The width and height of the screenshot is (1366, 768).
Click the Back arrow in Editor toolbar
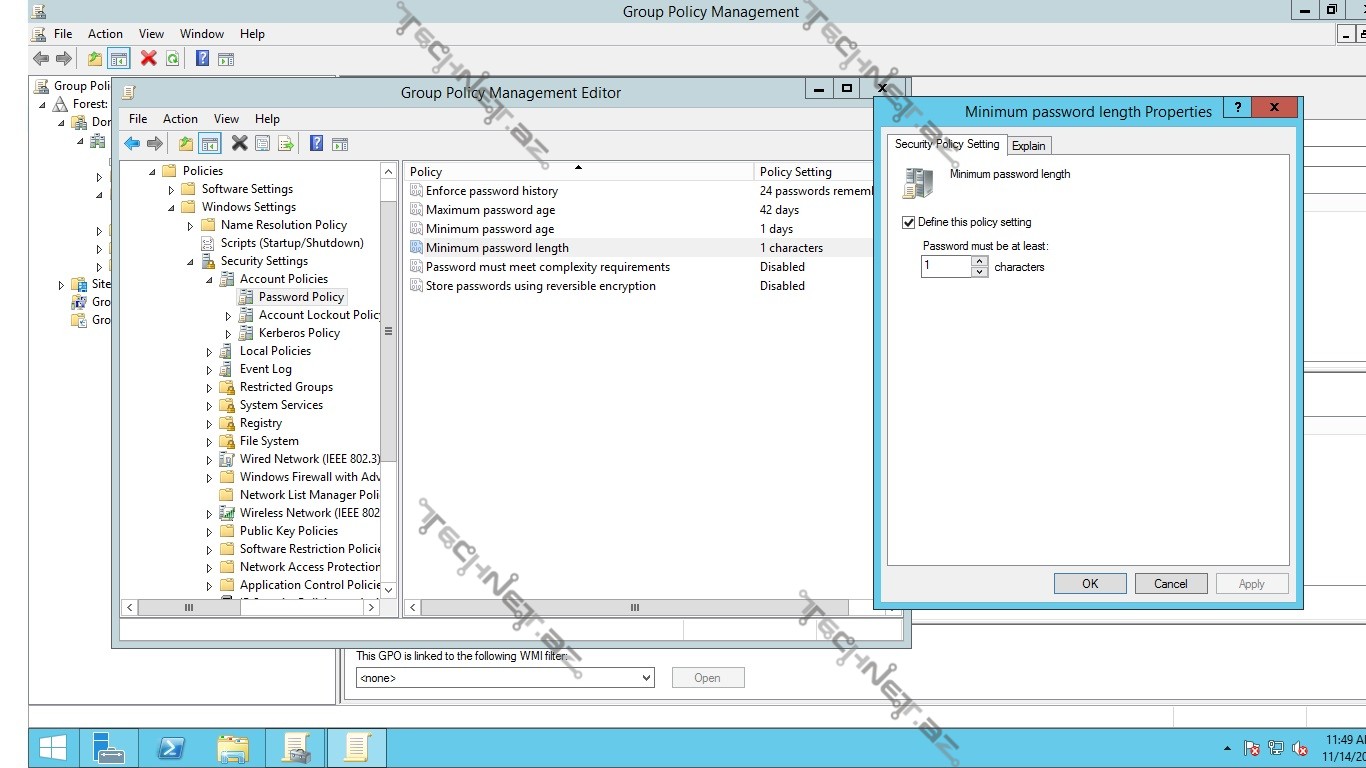tap(132, 144)
